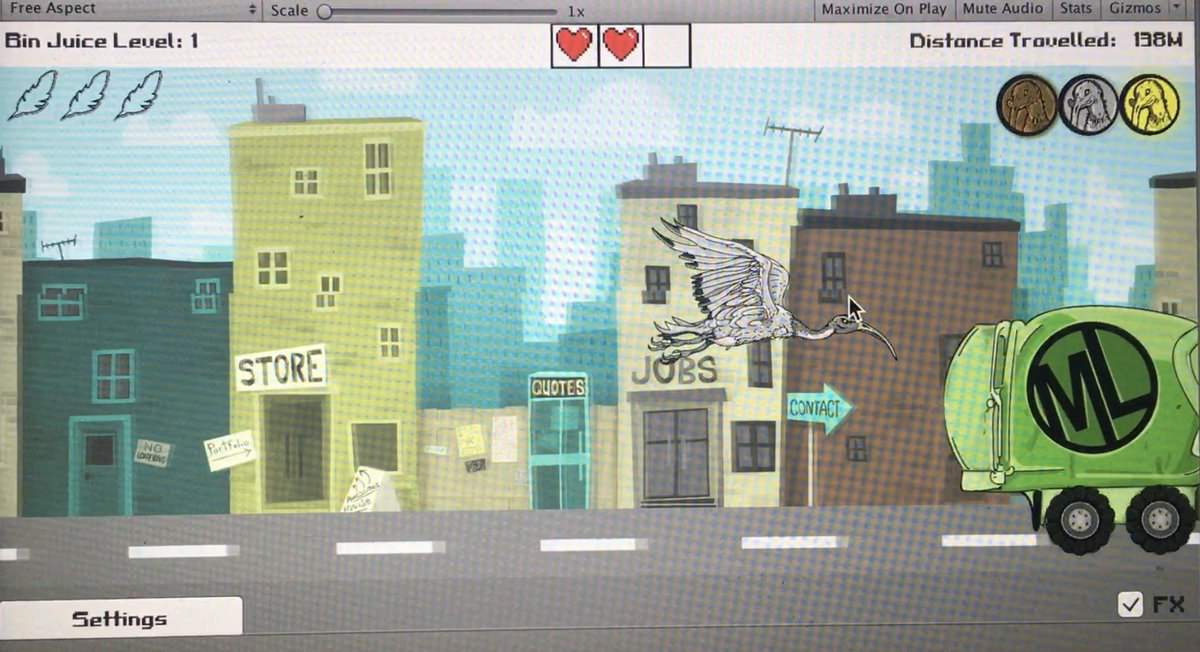
Task: Click the Bin Juice Level text
Action: coord(102,41)
